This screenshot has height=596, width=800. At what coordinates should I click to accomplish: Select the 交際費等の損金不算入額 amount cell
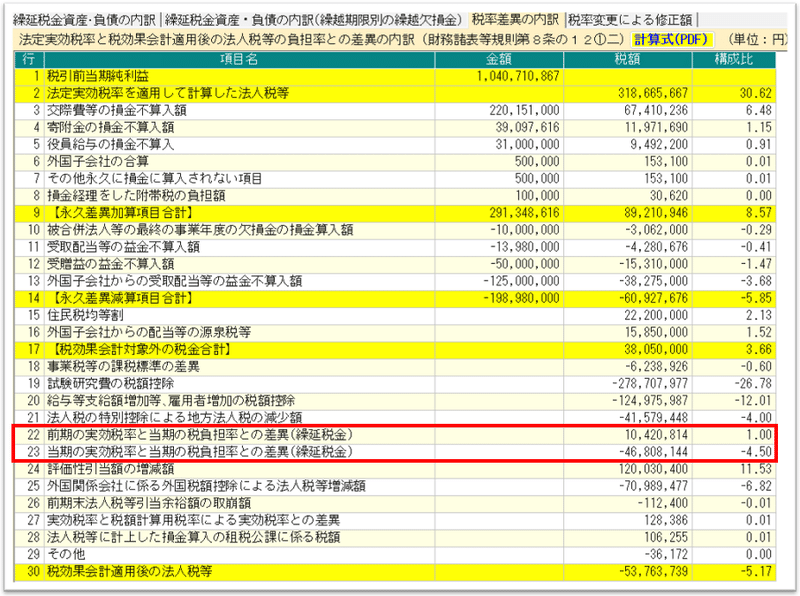coord(499,110)
